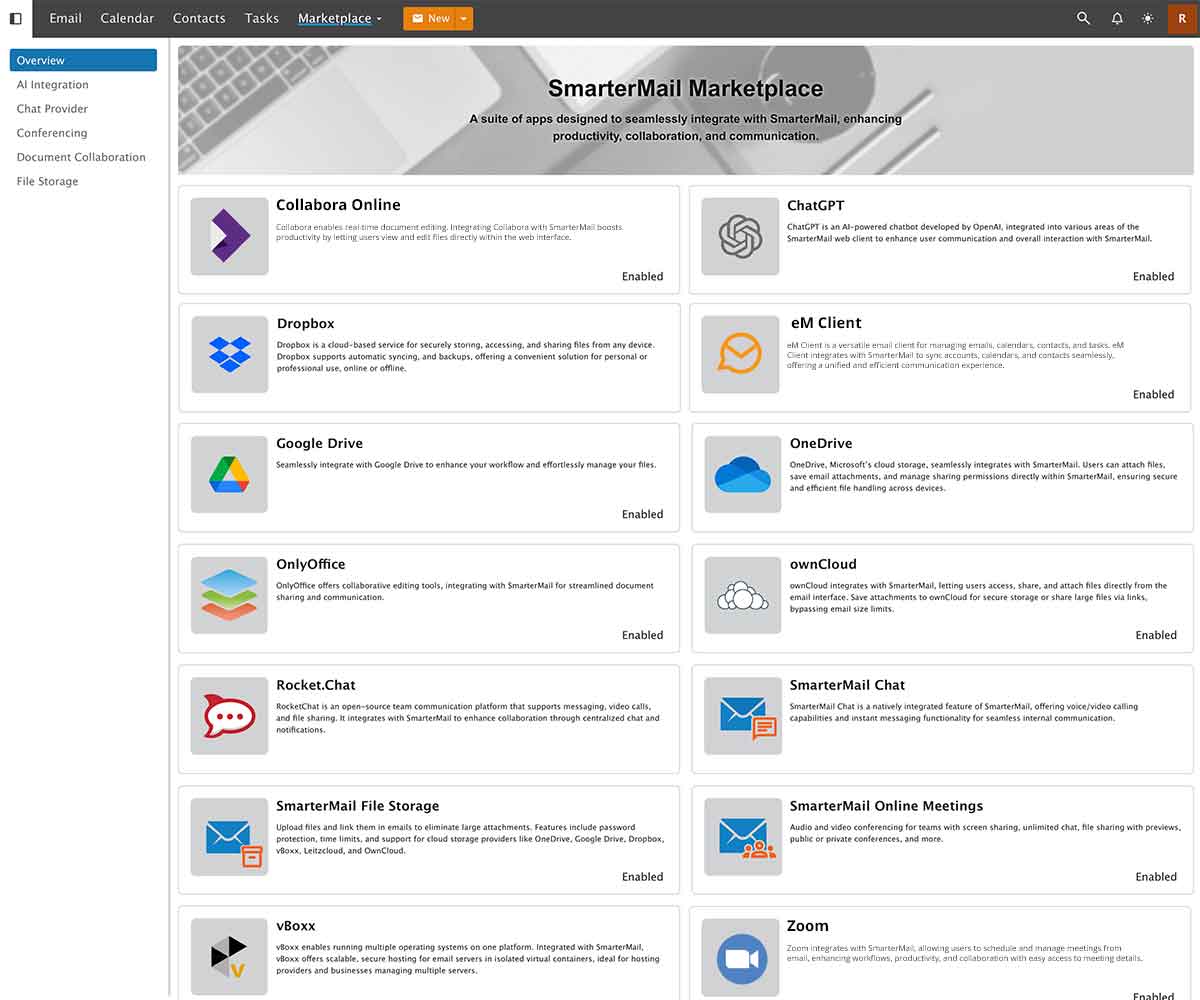Screen dimensions: 1200x1000
Task: Click the SmarterMail Marketplace banner heading
Action: tap(686, 88)
